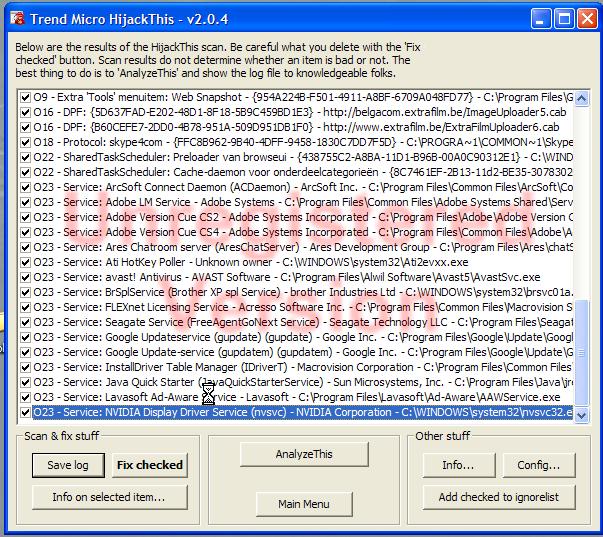Select the Adobe Version Cue CS4 row
The width and height of the screenshot is (603, 537).
(x=303, y=232)
